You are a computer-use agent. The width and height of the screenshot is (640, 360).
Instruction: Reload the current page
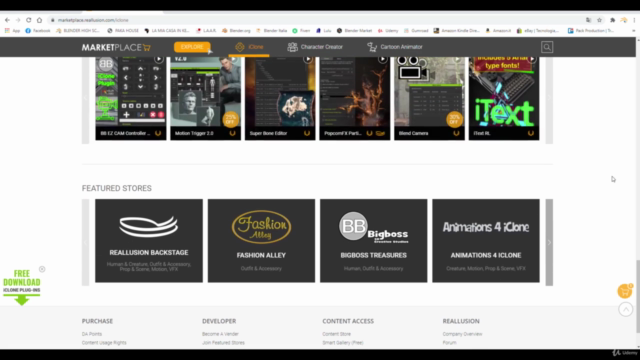(29, 20)
